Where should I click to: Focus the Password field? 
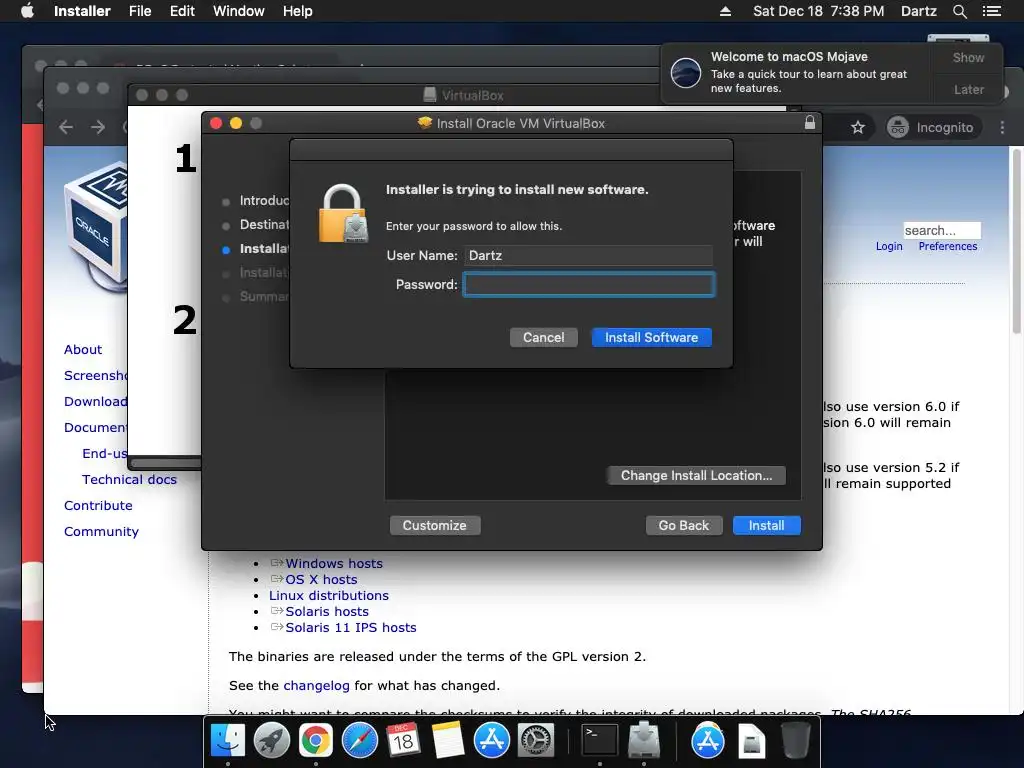coord(589,285)
